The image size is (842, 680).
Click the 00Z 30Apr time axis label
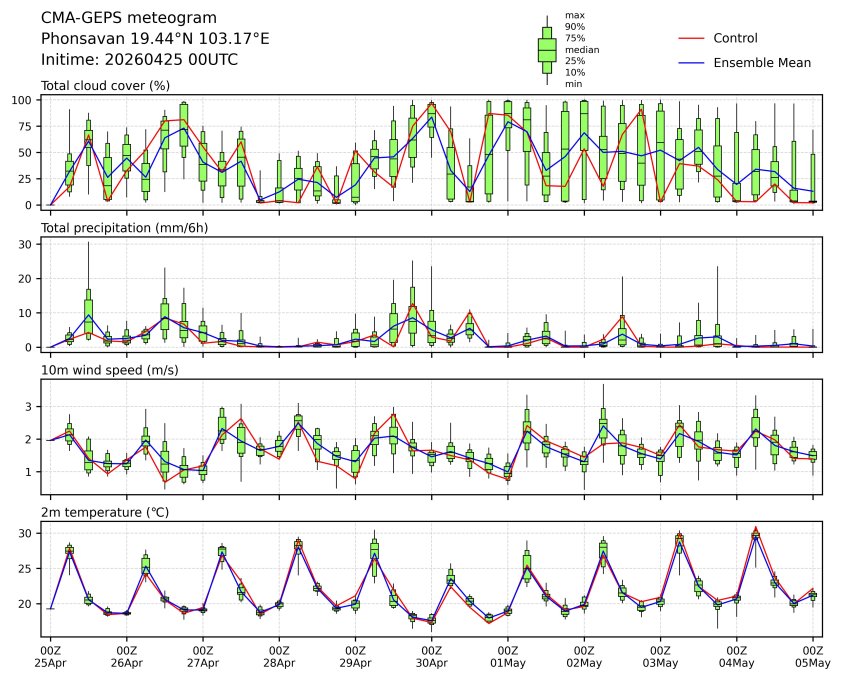click(x=431, y=656)
